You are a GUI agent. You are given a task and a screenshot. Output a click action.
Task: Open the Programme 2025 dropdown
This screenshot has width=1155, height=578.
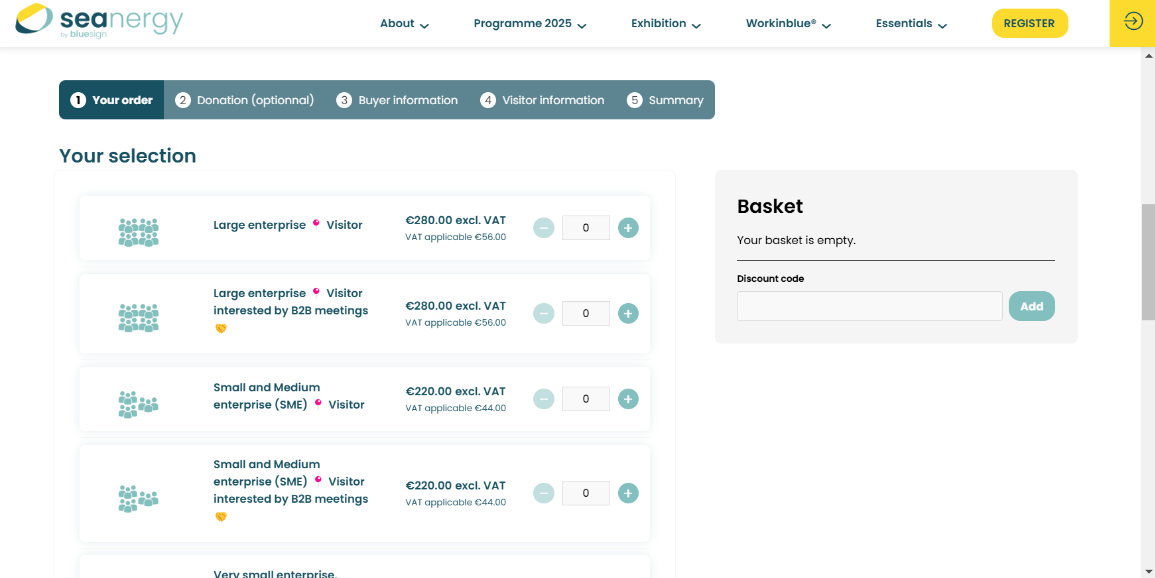tap(530, 24)
